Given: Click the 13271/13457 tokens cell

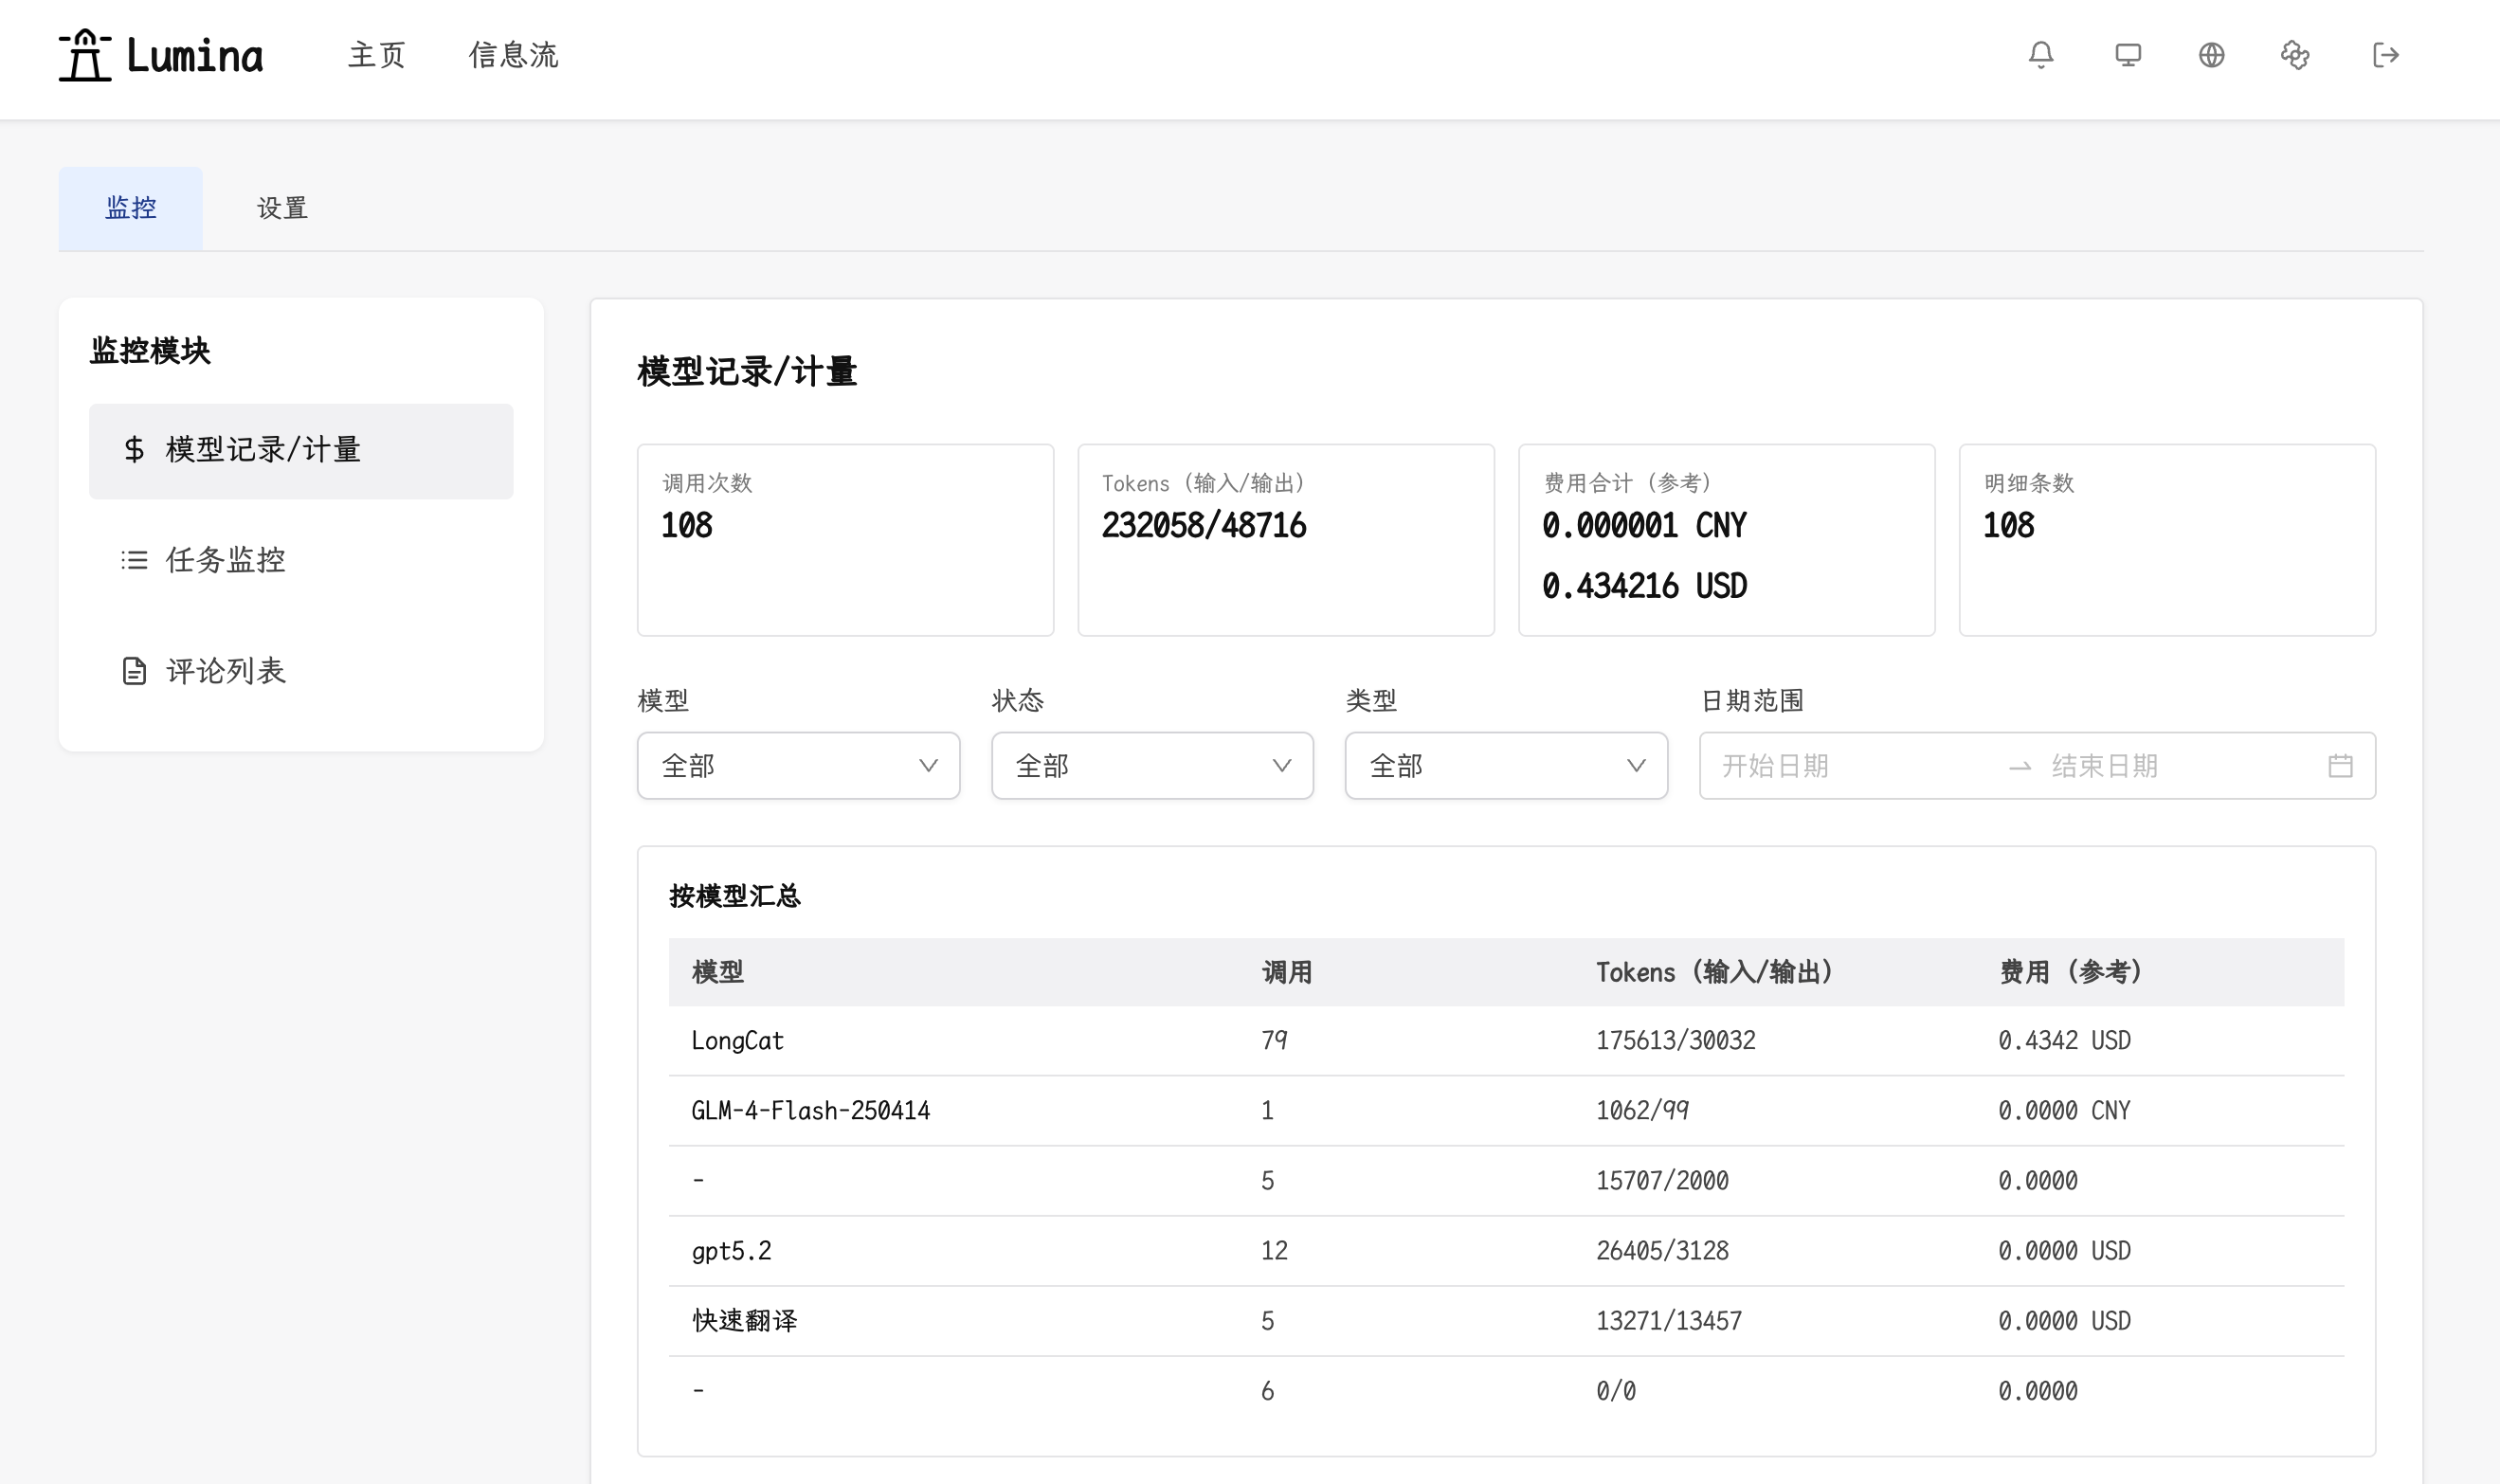Looking at the screenshot, I should [x=1668, y=1321].
